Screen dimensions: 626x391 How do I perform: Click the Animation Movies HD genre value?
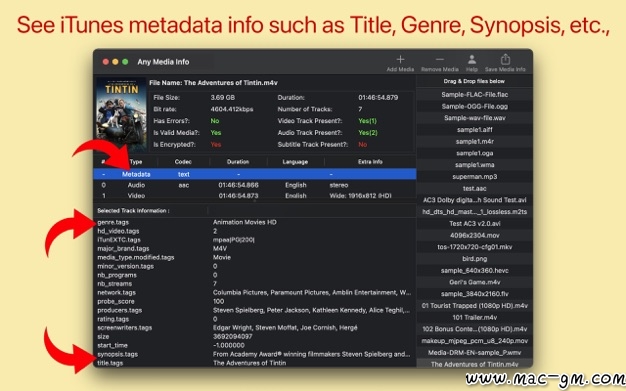244,222
